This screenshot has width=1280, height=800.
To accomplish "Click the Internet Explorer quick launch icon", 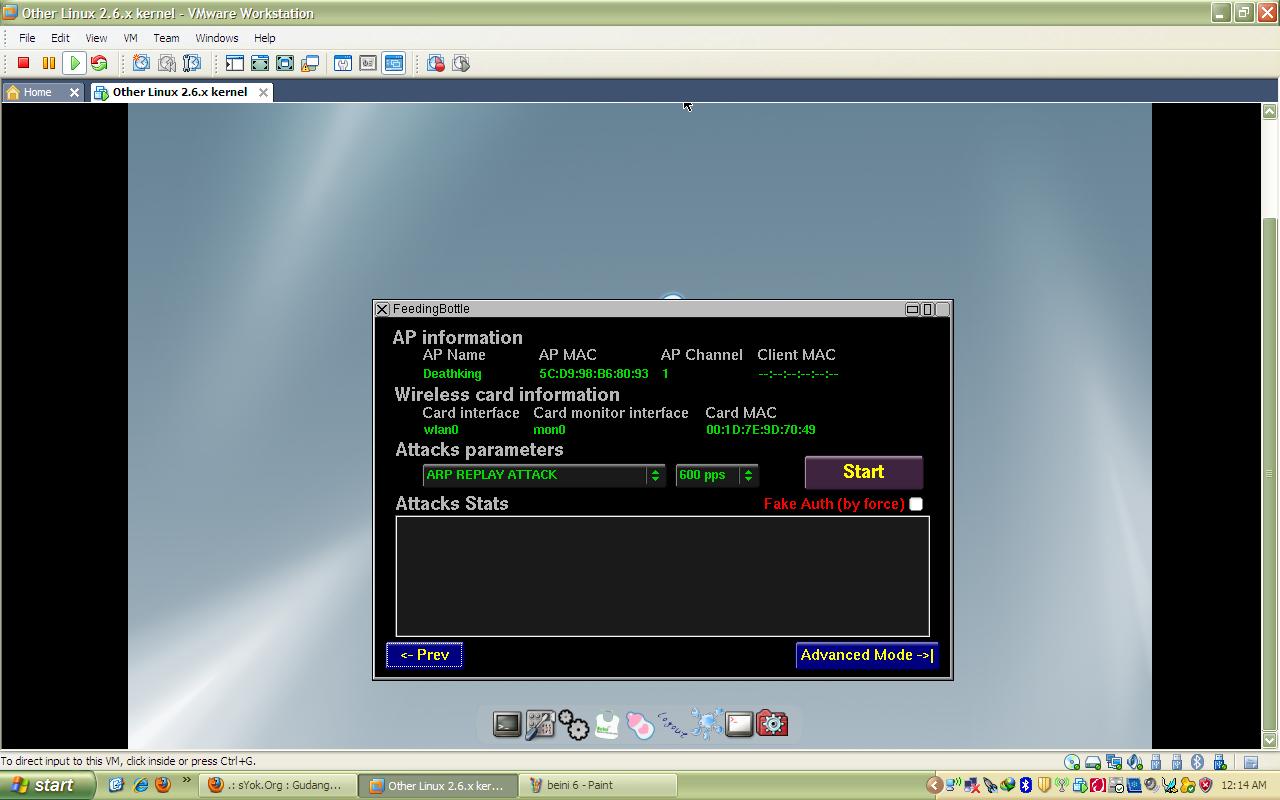I will (x=140, y=785).
